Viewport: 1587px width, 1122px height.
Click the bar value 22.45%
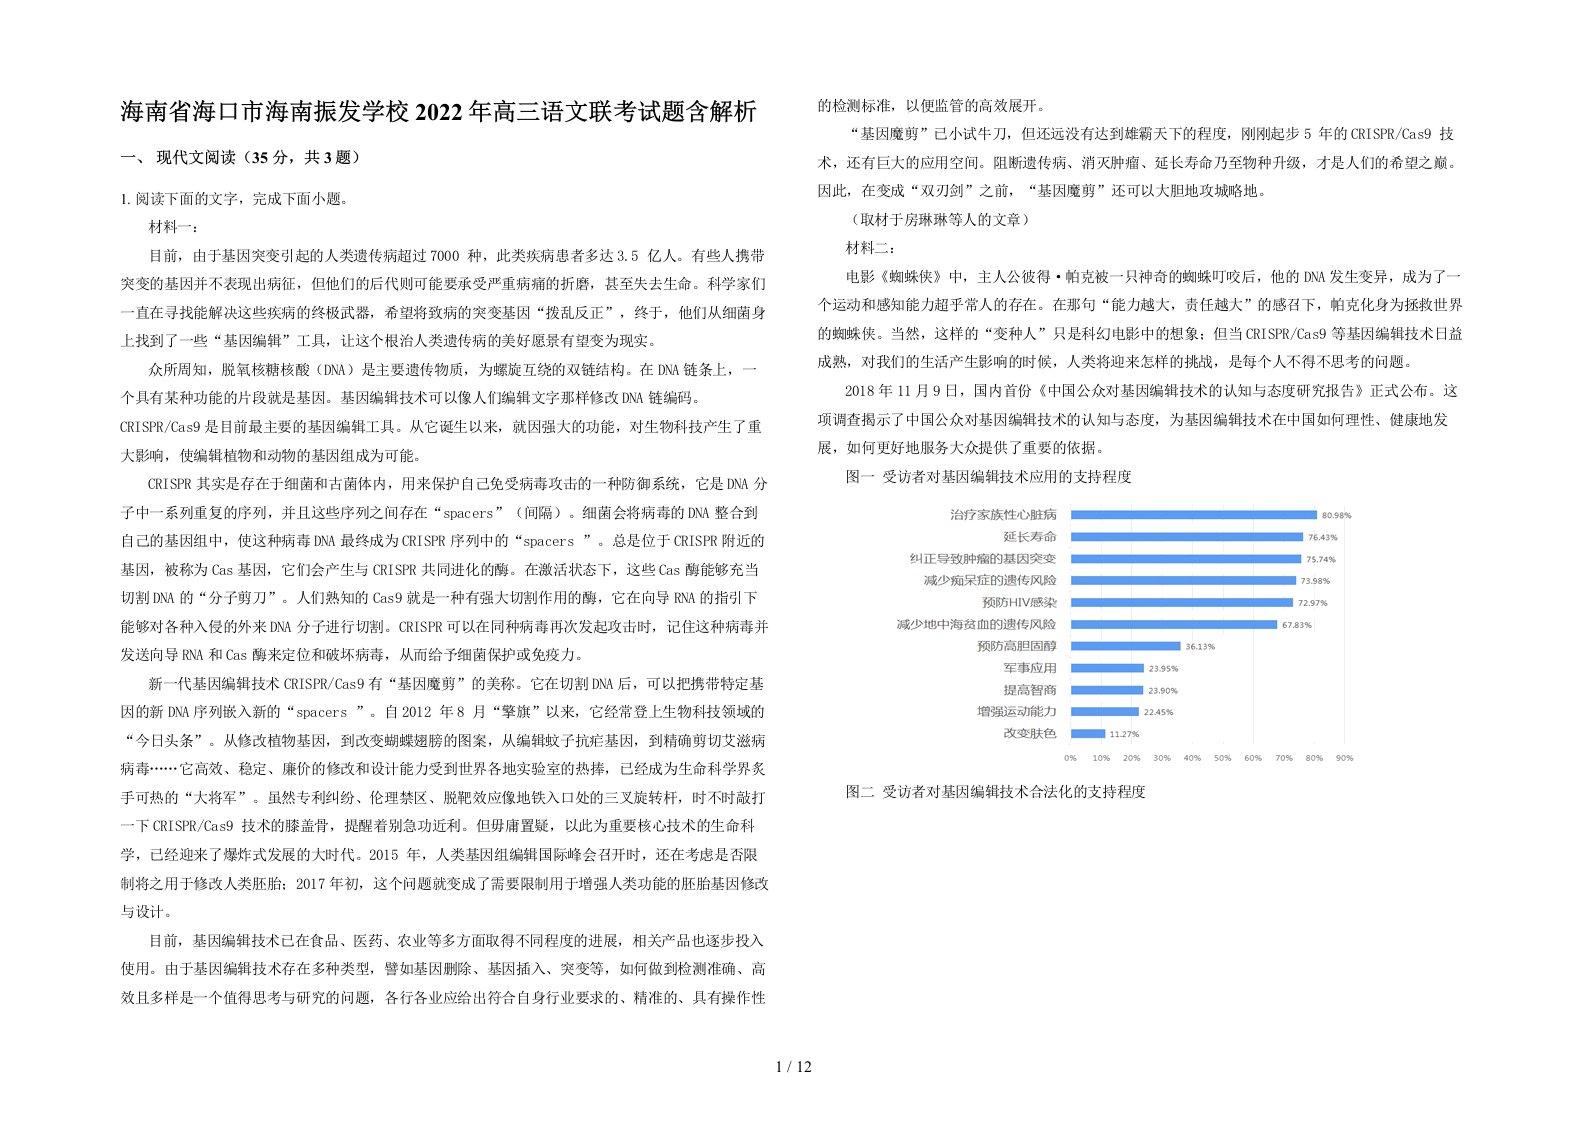pyautogui.click(x=1158, y=713)
